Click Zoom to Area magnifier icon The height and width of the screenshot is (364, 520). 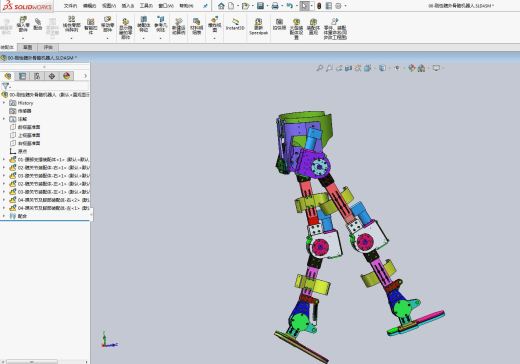click(329, 68)
